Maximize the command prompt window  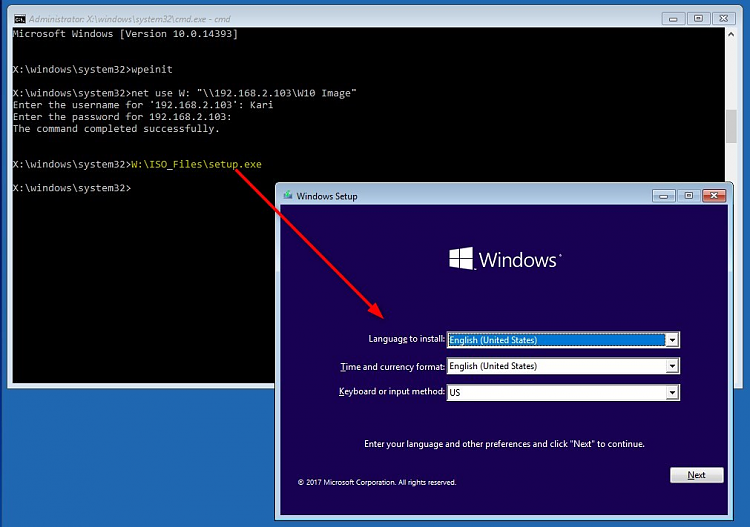(x=698, y=19)
